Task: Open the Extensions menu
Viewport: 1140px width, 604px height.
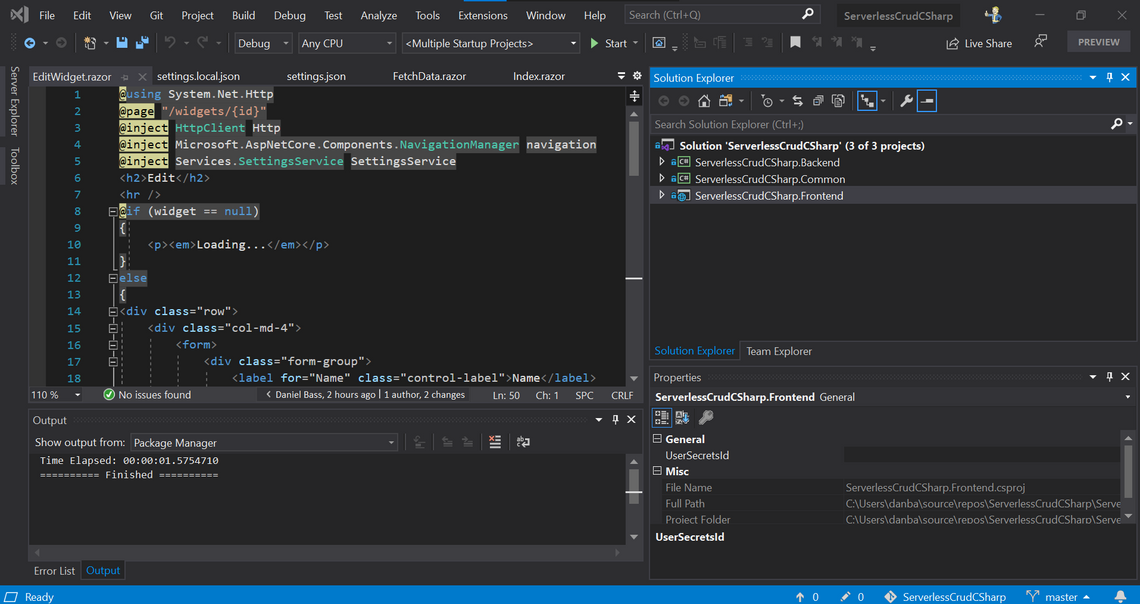Action: click(x=482, y=15)
